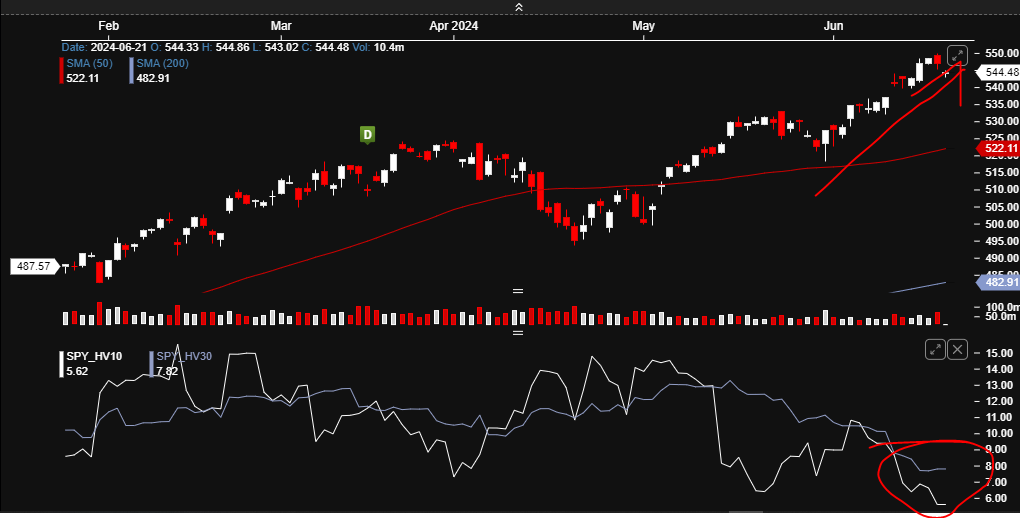Viewport: 1020px width, 518px height.
Task: Click the Vol: 10.4m readout
Action: click(379, 48)
